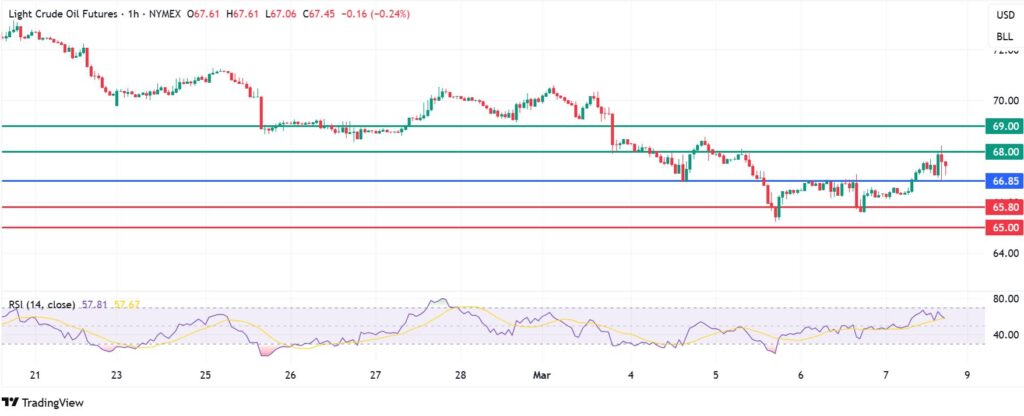1024x416 pixels.
Task: Select the 69.00 green price label
Action: pyautogui.click(x=1003, y=126)
